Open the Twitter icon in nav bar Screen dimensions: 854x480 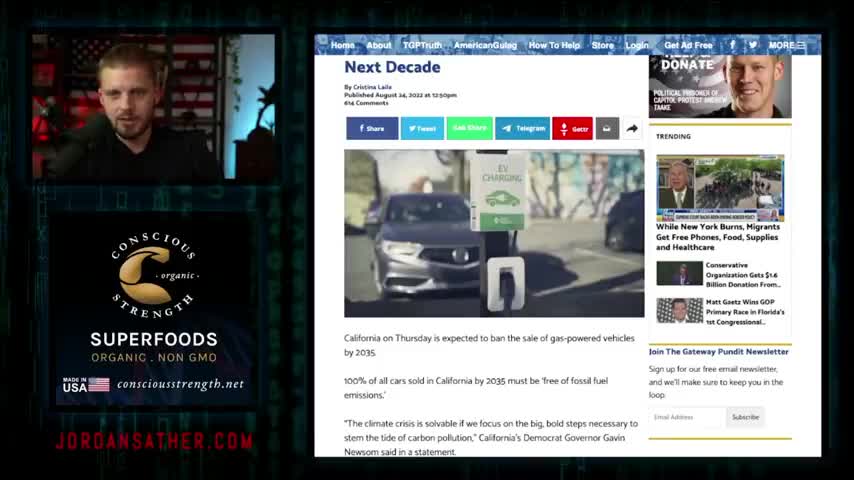pyautogui.click(x=753, y=45)
